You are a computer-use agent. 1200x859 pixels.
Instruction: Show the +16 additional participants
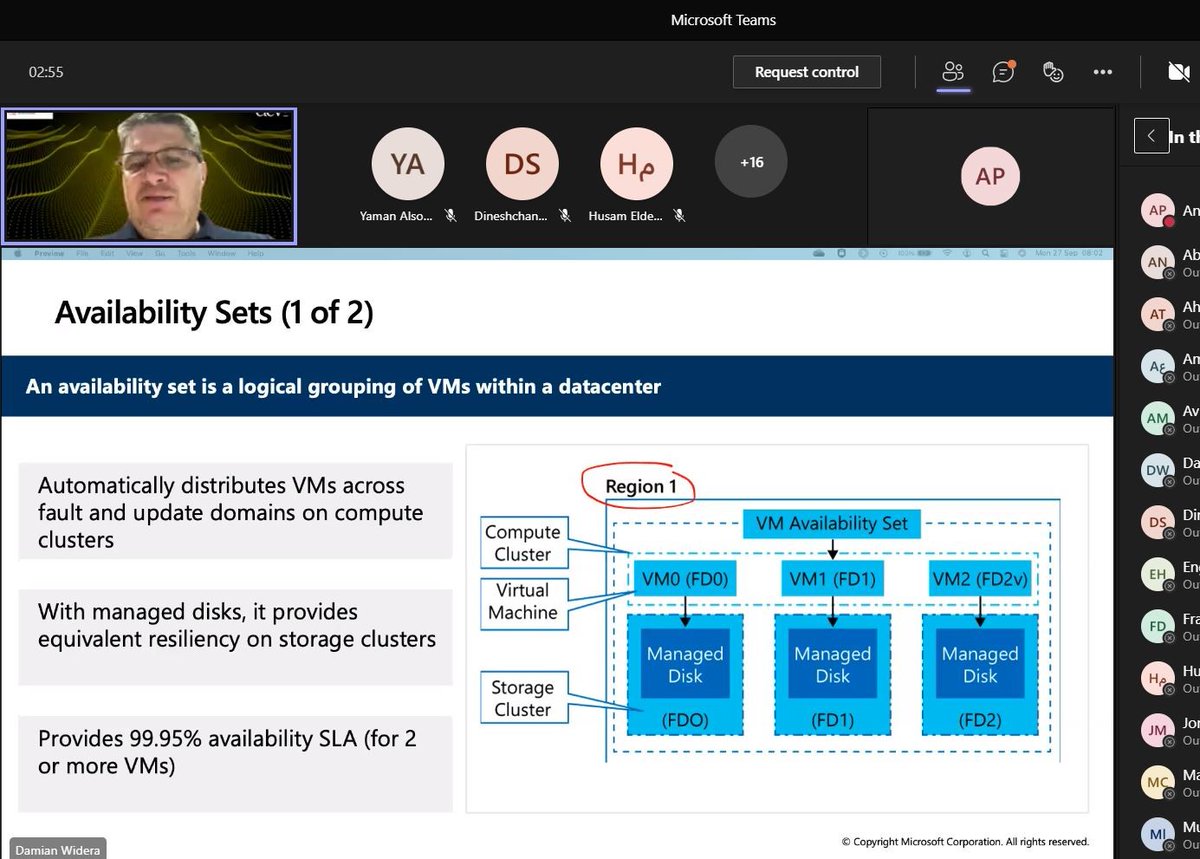751,162
